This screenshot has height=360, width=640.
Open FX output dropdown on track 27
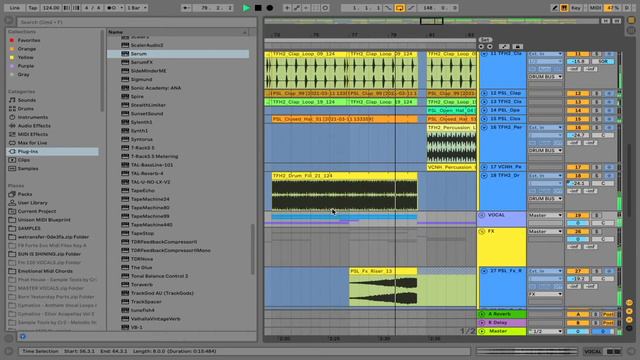coord(545,294)
